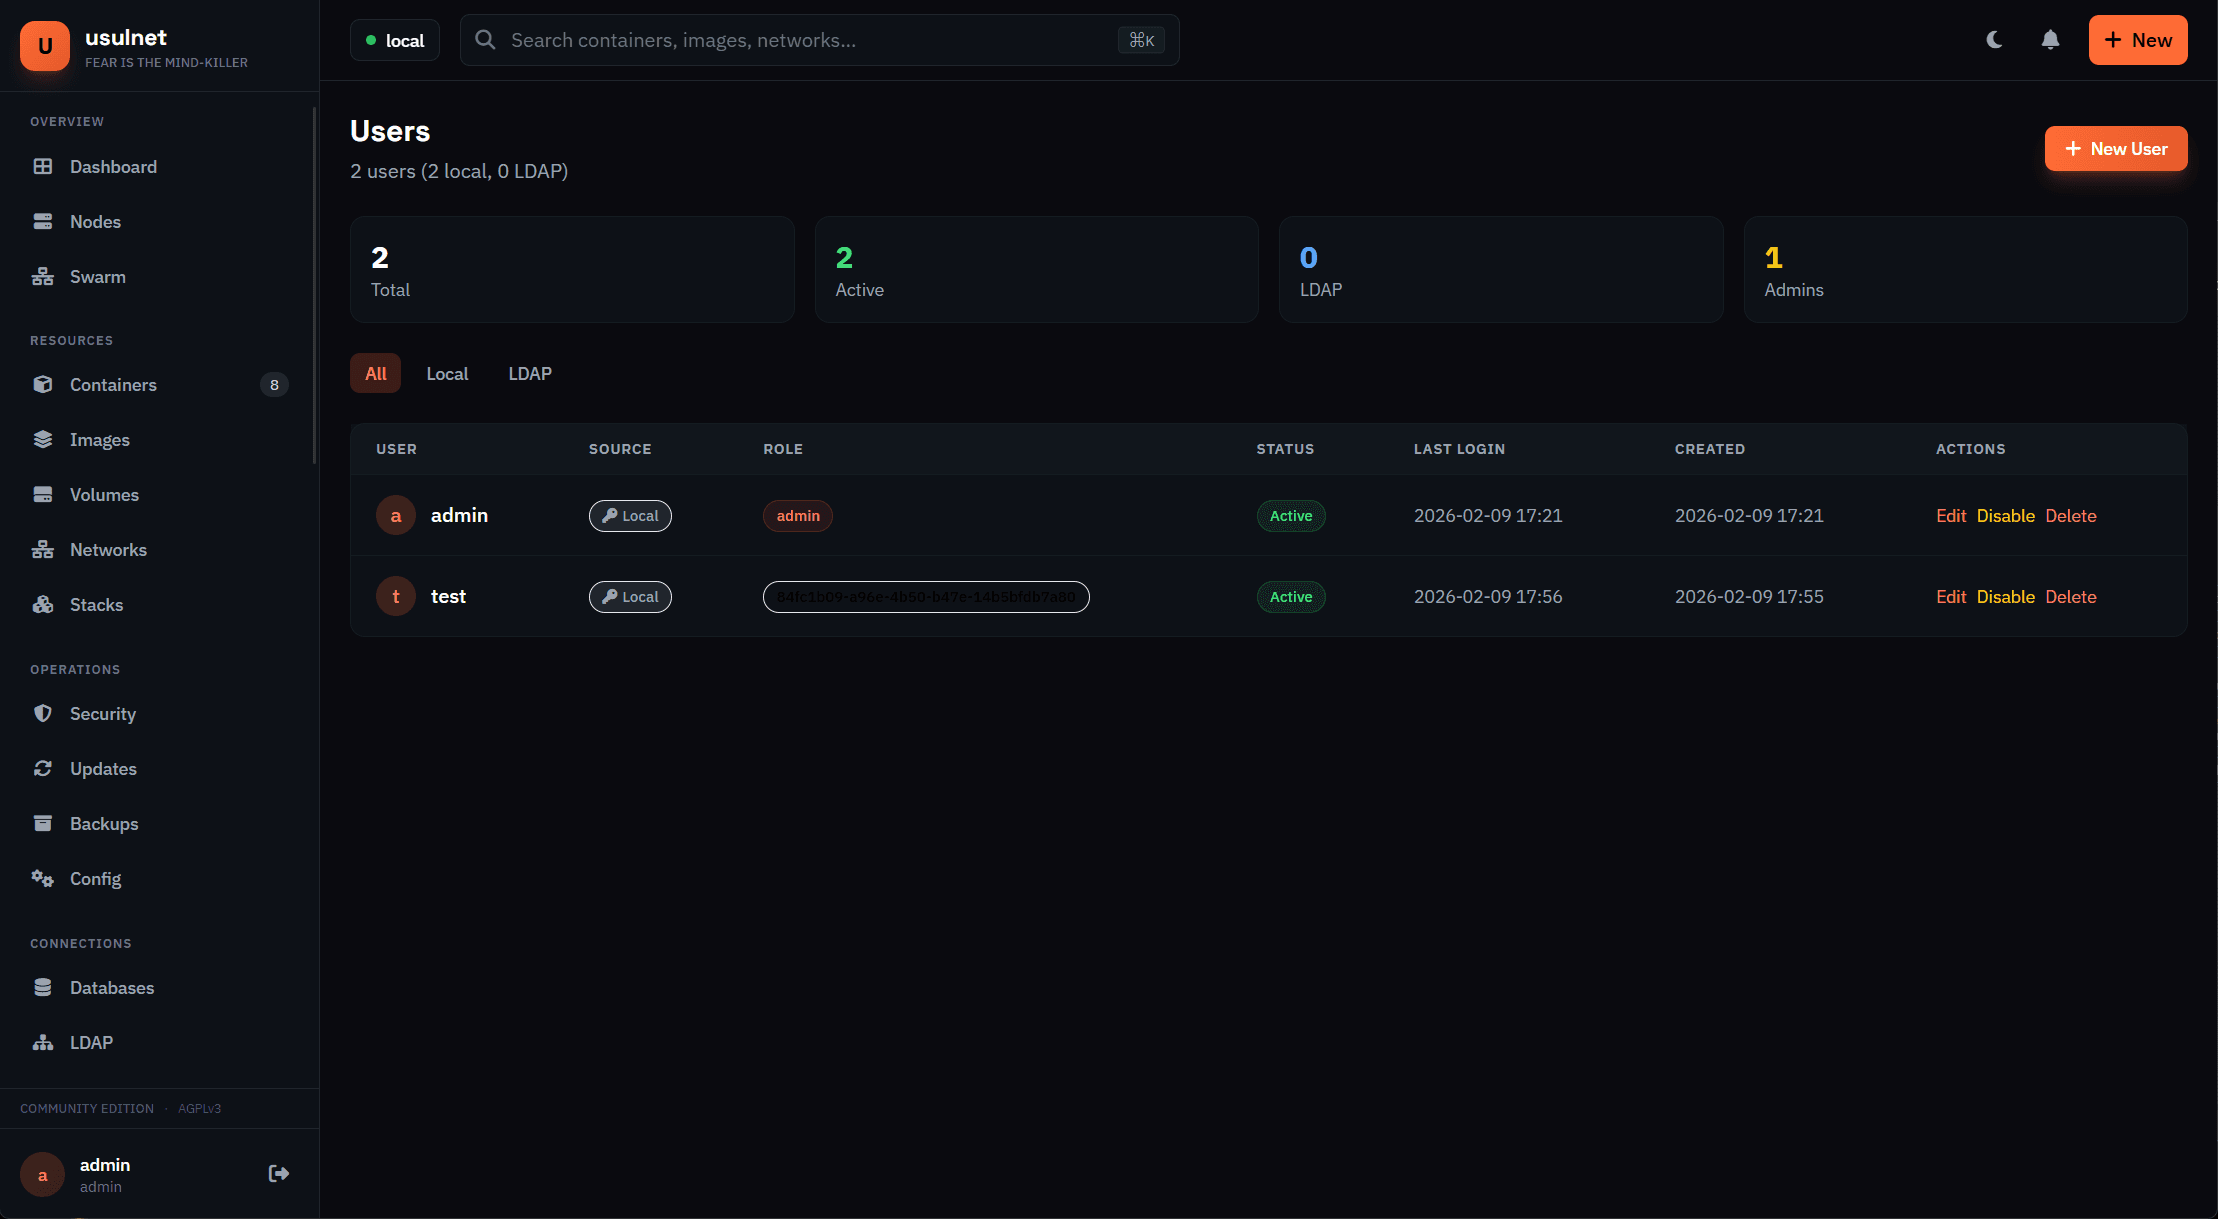Open the Stacks section
Screen dimensions: 2218x1219
(97, 604)
